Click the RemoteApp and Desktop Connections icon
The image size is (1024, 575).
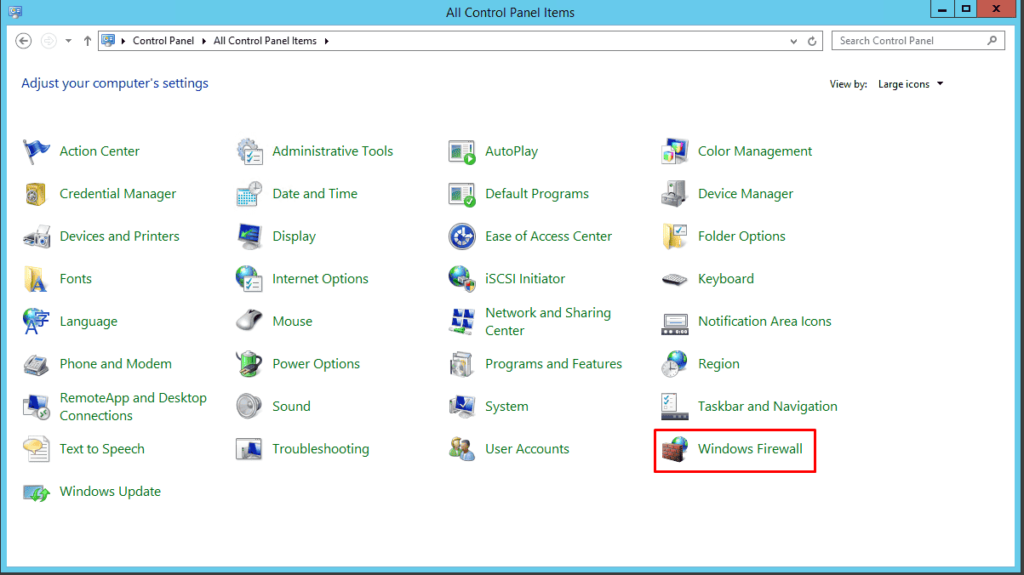coord(36,406)
